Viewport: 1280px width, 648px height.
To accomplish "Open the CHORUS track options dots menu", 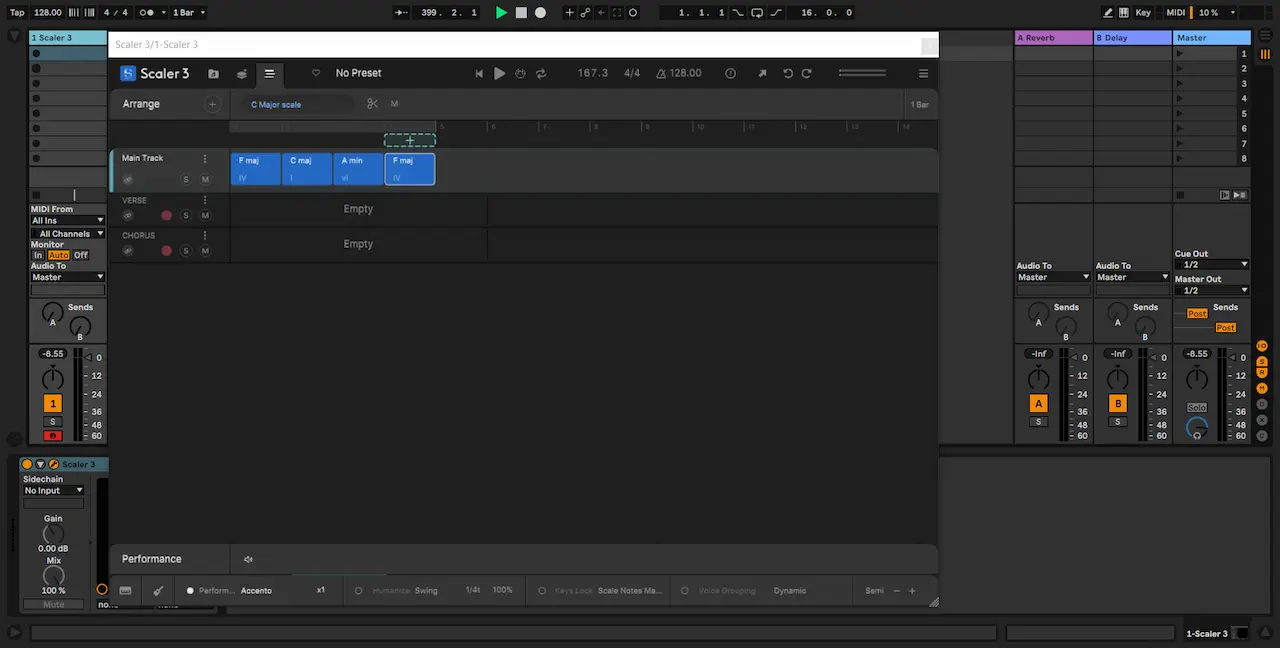I will 205,236.
